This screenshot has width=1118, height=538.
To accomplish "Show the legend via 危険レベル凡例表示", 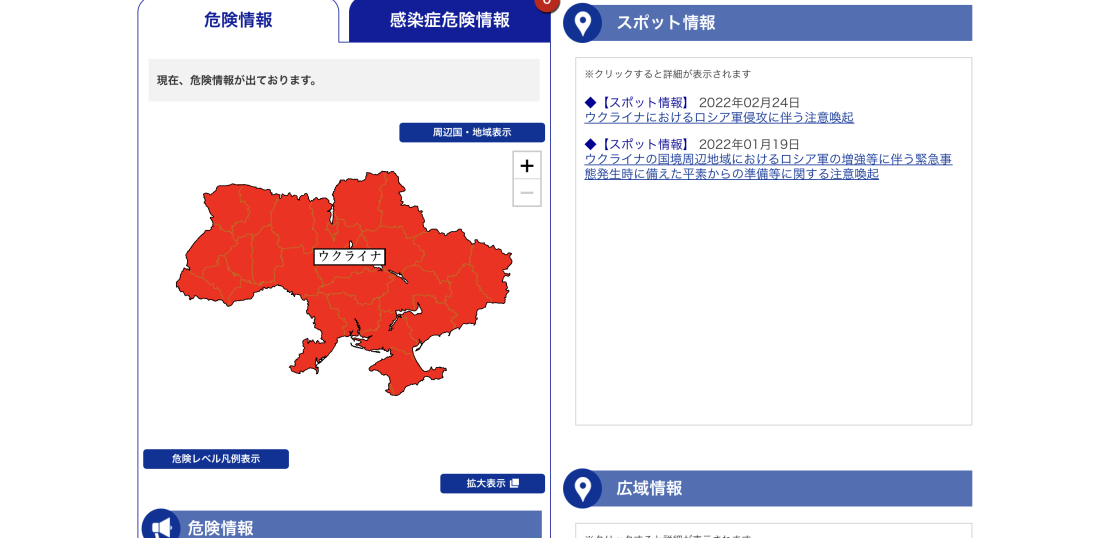I will point(215,459).
